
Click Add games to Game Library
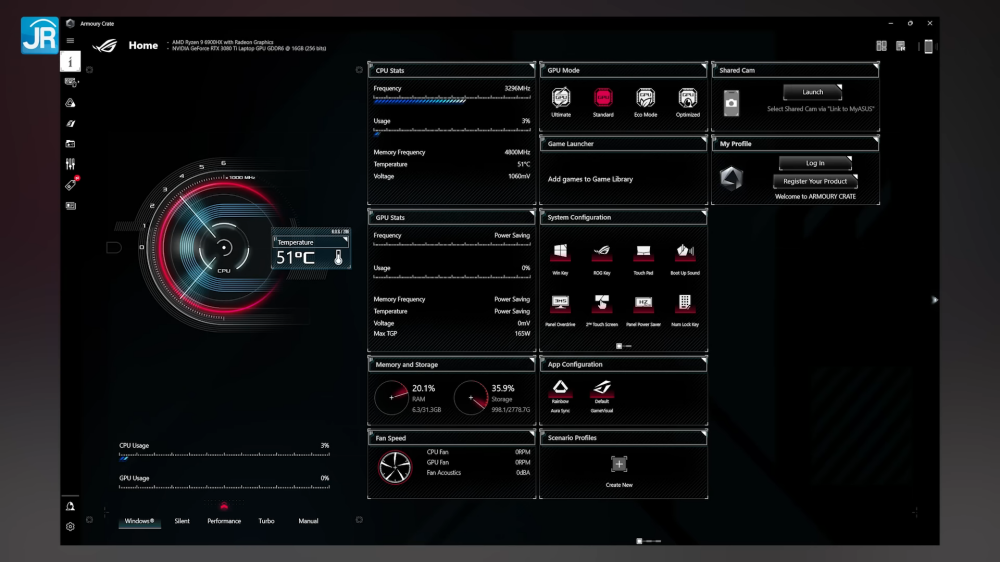[x=591, y=179]
